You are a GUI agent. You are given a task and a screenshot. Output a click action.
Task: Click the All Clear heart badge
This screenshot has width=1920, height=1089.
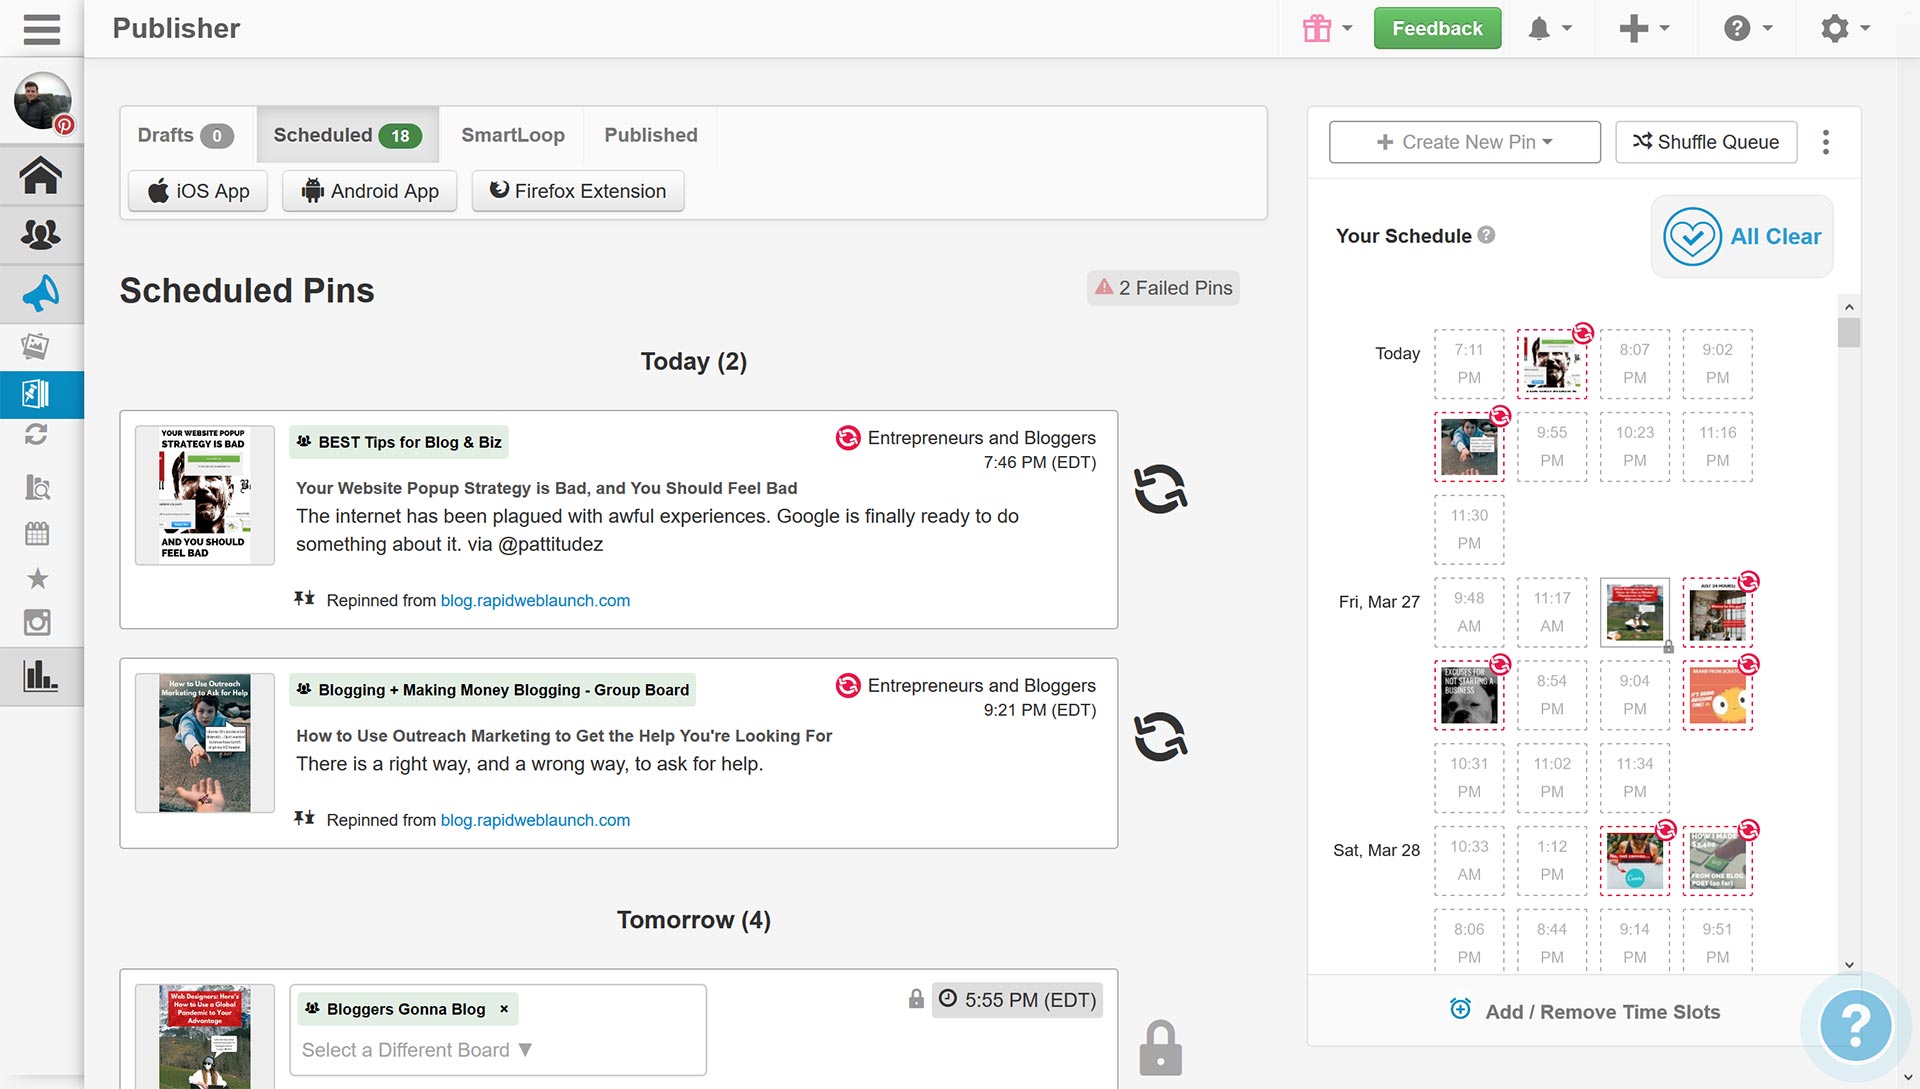point(1742,237)
